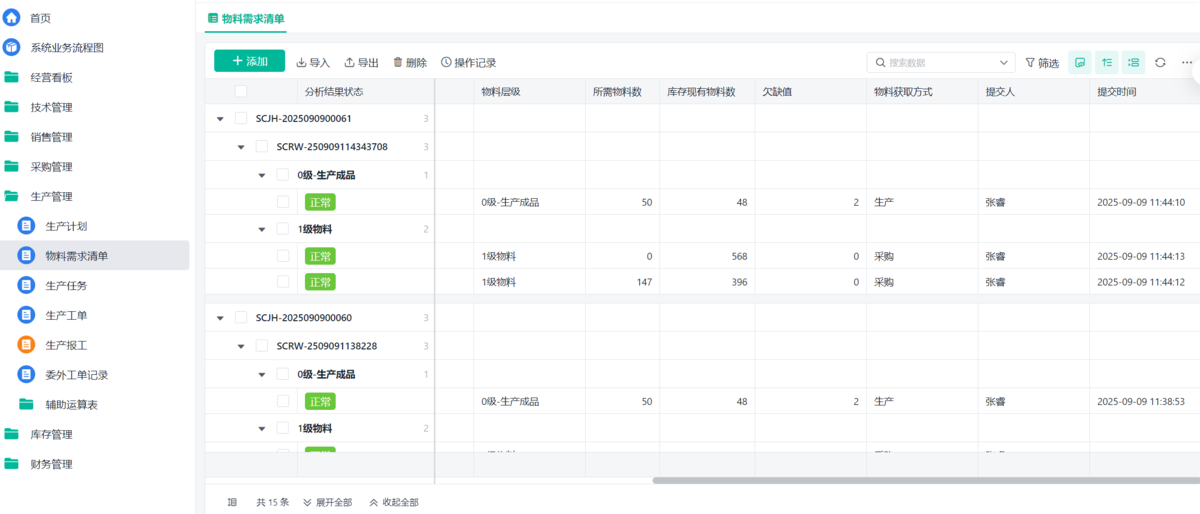Click the sort ascending toolbar icon
This screenshot has width=1200, height=514.
pyautogui.click(x=1107, y=62)
